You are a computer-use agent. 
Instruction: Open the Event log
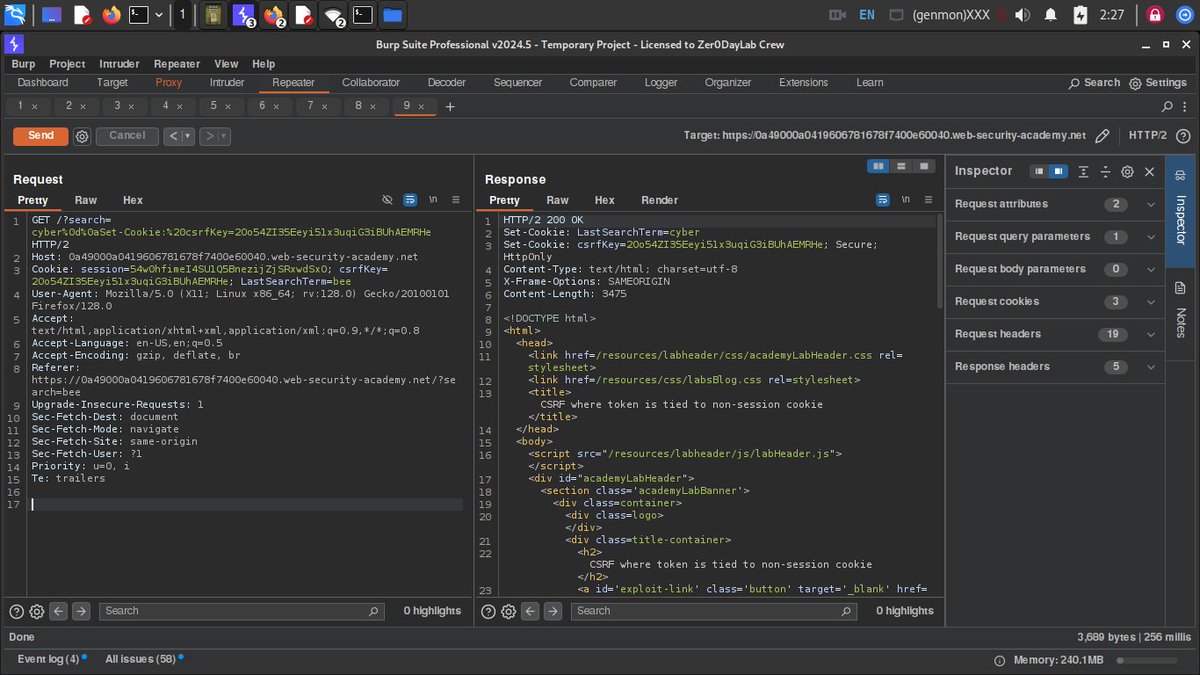coord(48,659)
